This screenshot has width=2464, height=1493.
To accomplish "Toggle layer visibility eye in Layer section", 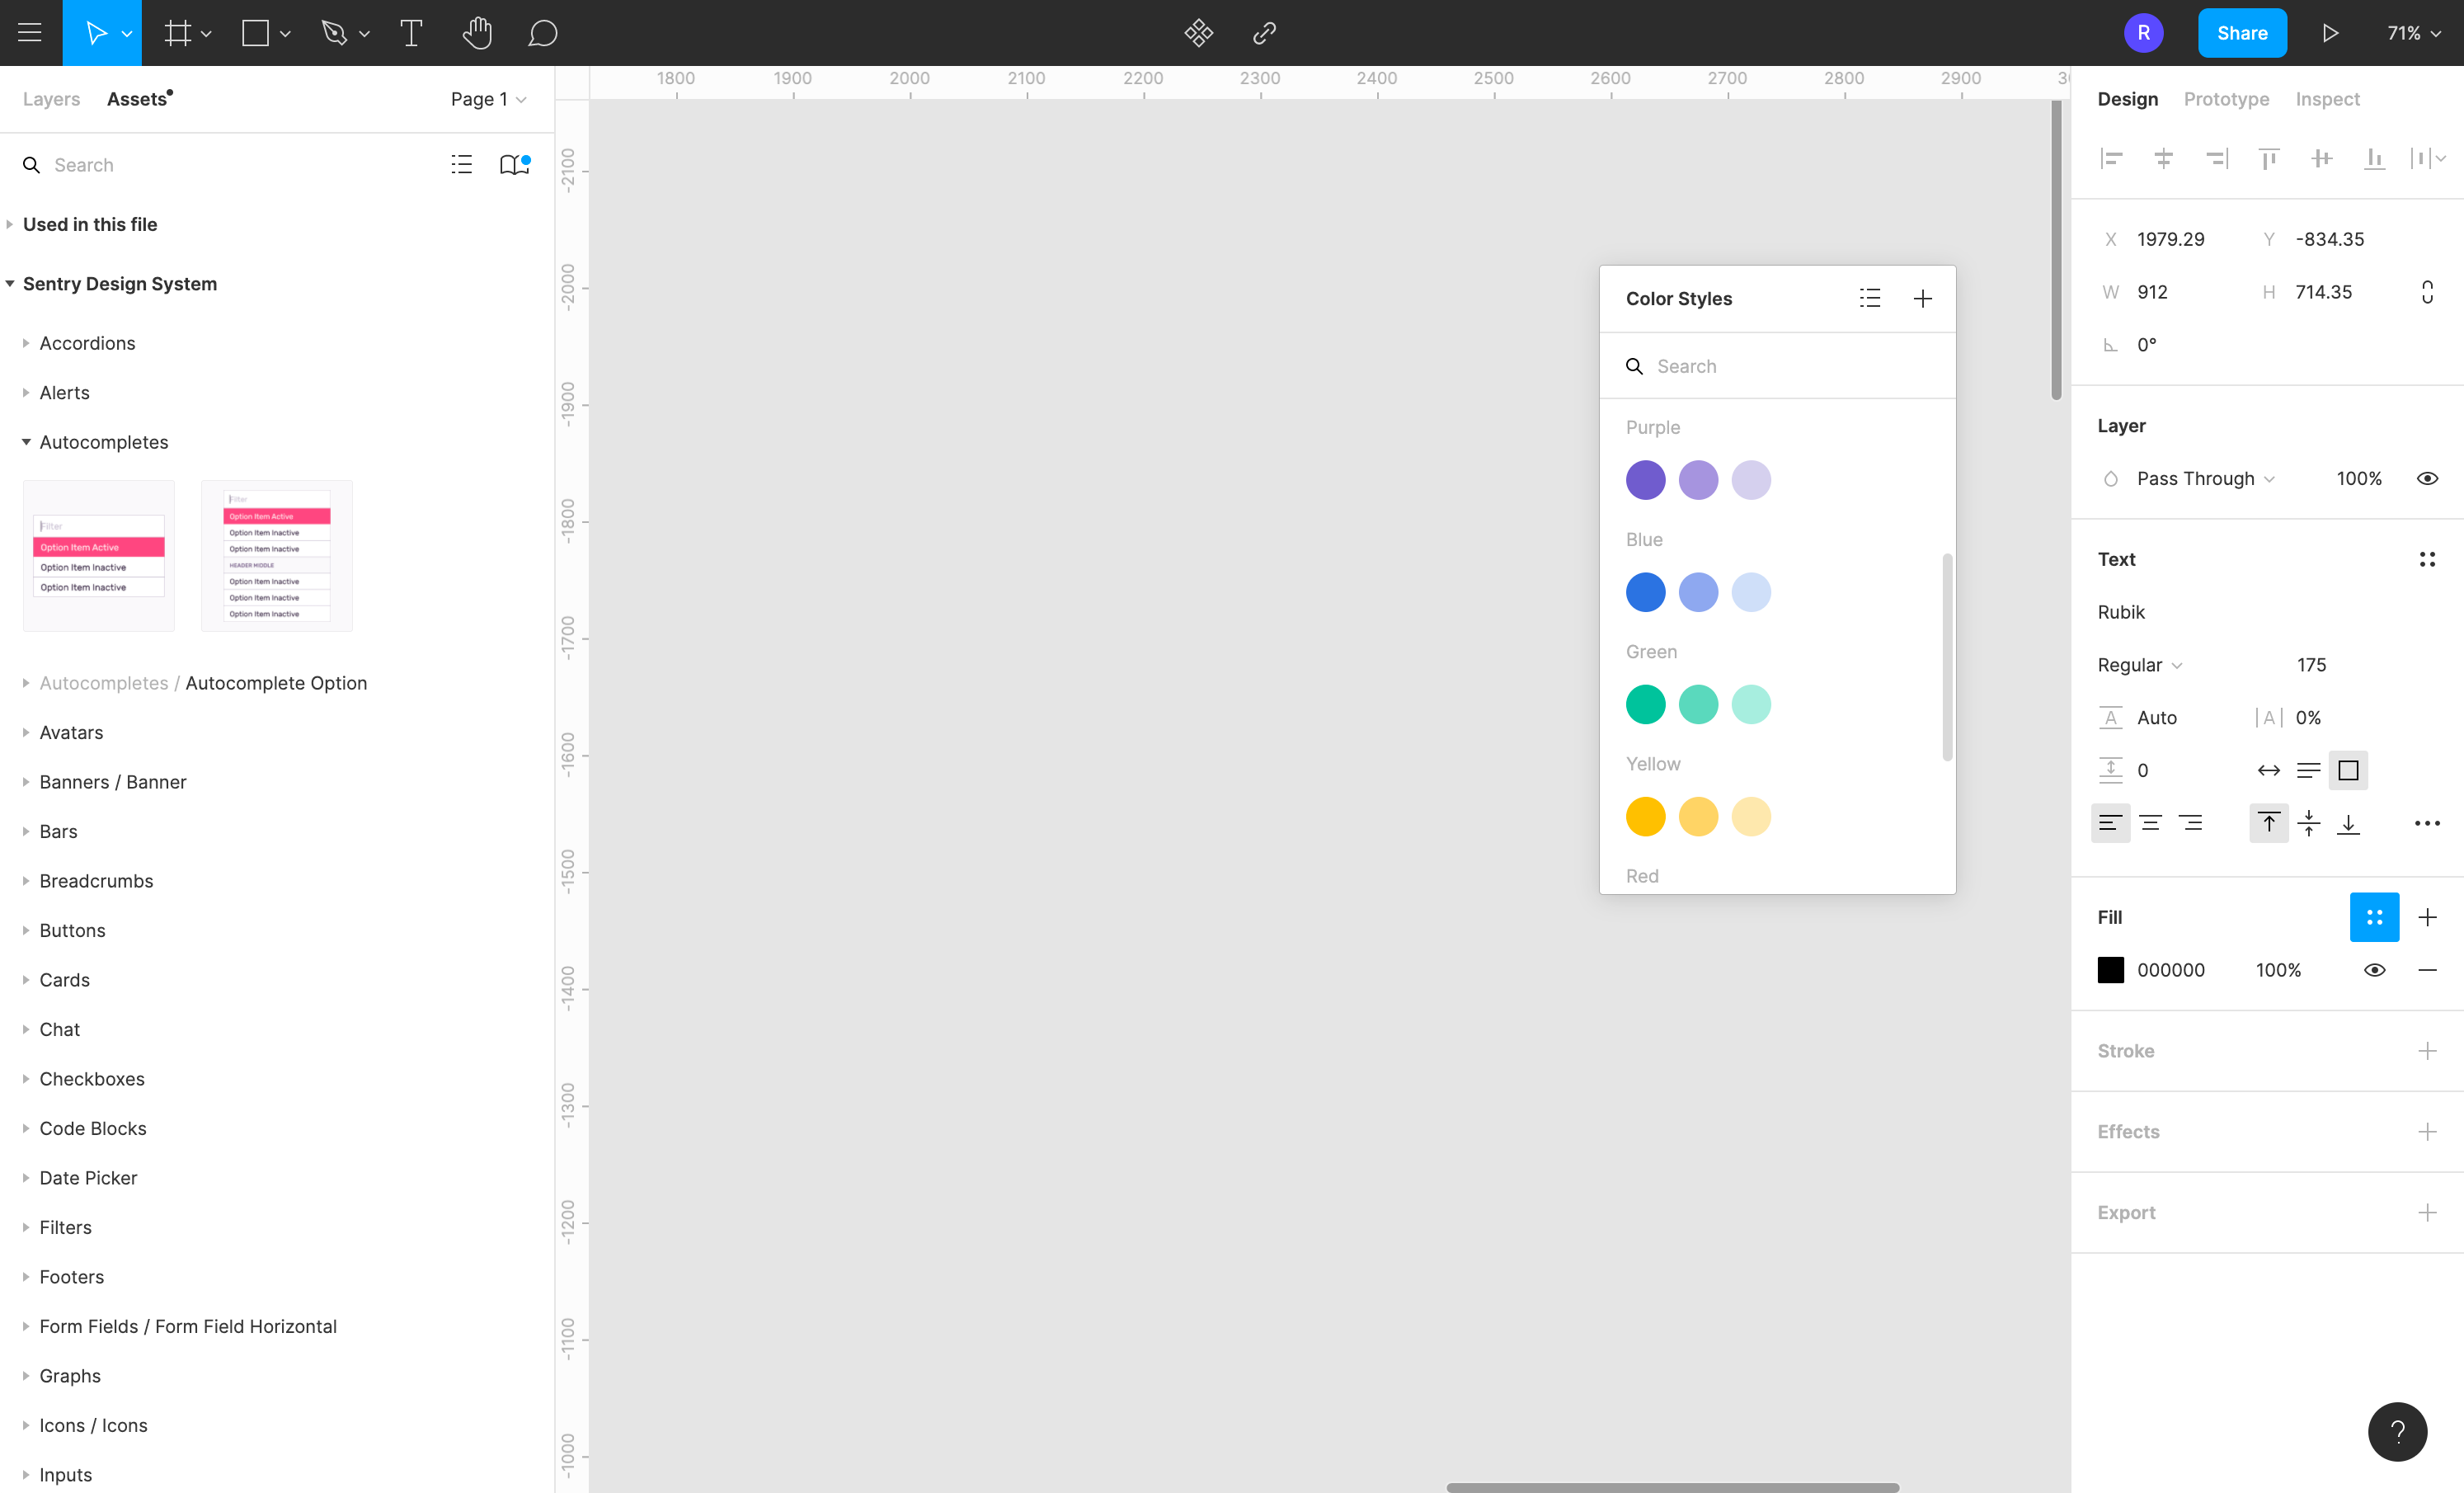I will pyautogui.click(x=2427, y=479).
